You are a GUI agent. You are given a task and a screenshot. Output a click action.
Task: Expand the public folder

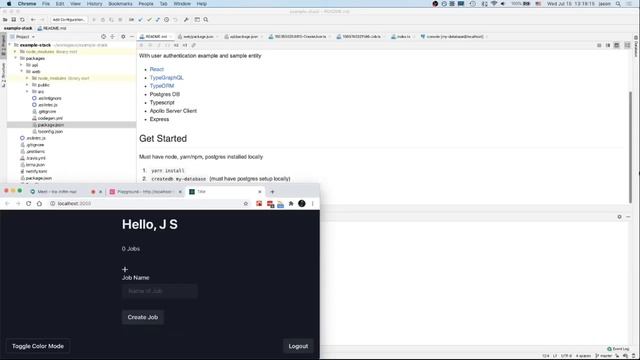[x=27, y=85]
